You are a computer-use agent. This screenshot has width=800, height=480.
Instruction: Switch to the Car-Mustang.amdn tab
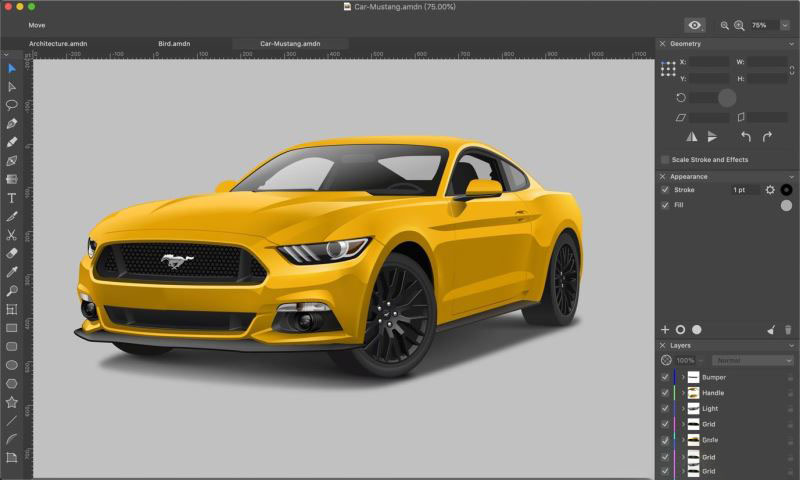coord(290,44)
